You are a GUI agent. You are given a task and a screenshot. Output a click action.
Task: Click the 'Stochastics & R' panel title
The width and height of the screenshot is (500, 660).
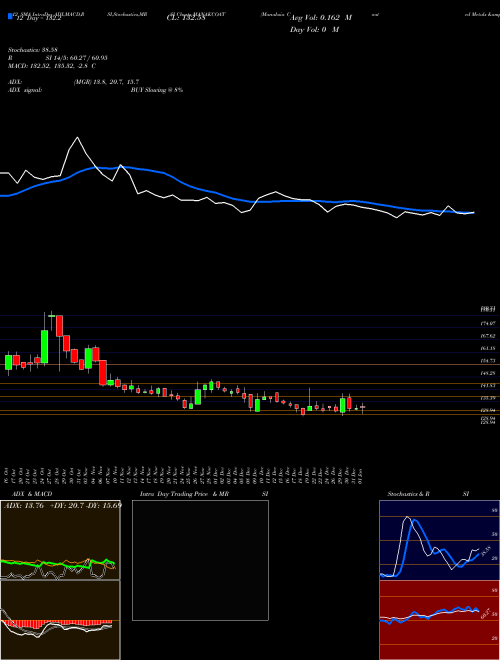(x=409, y=494)
